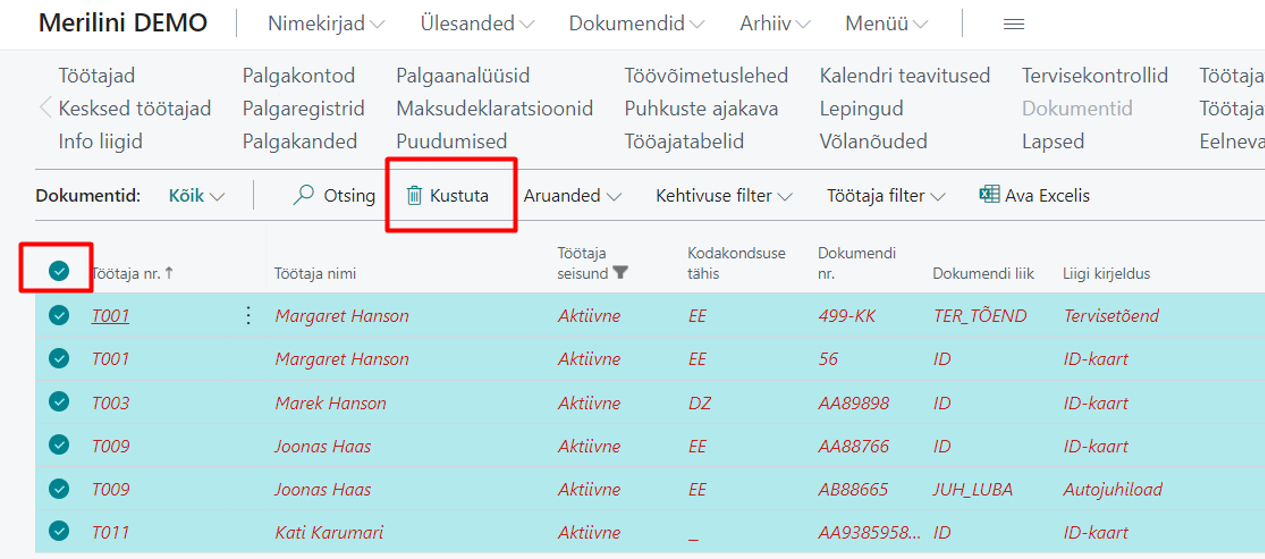Go to Kalendri teavitused
The width and height of the screenshot is (1265, 559).
point(905,76)
